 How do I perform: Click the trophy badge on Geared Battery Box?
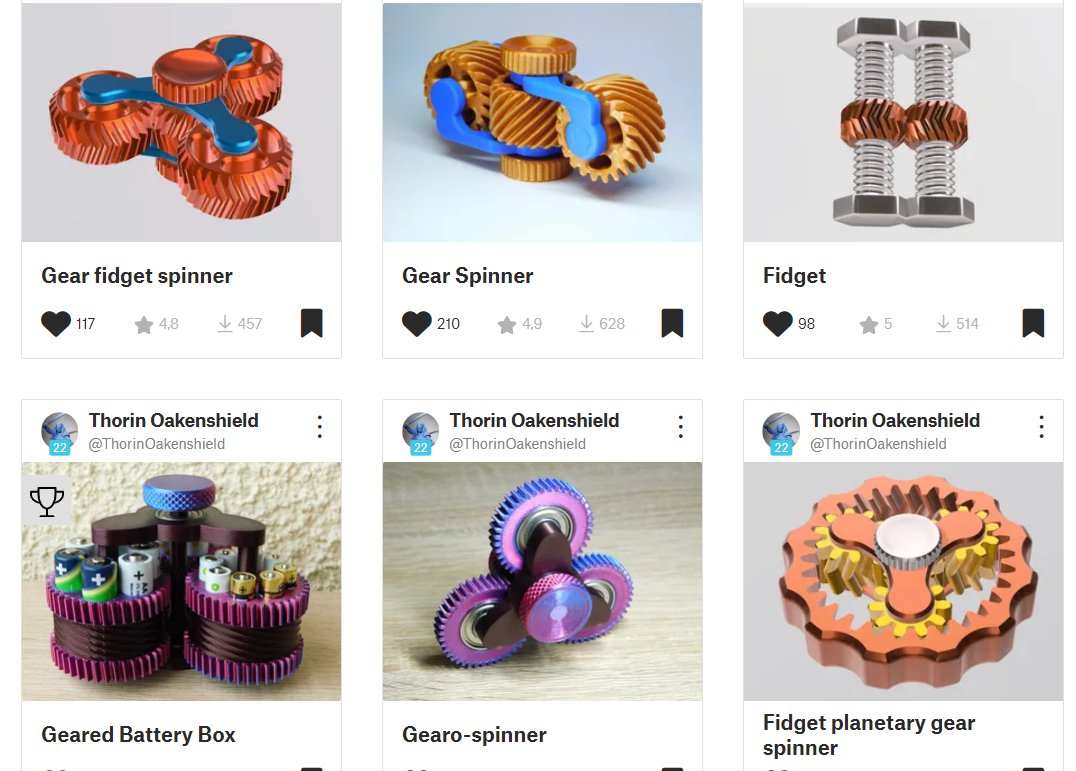47,501
